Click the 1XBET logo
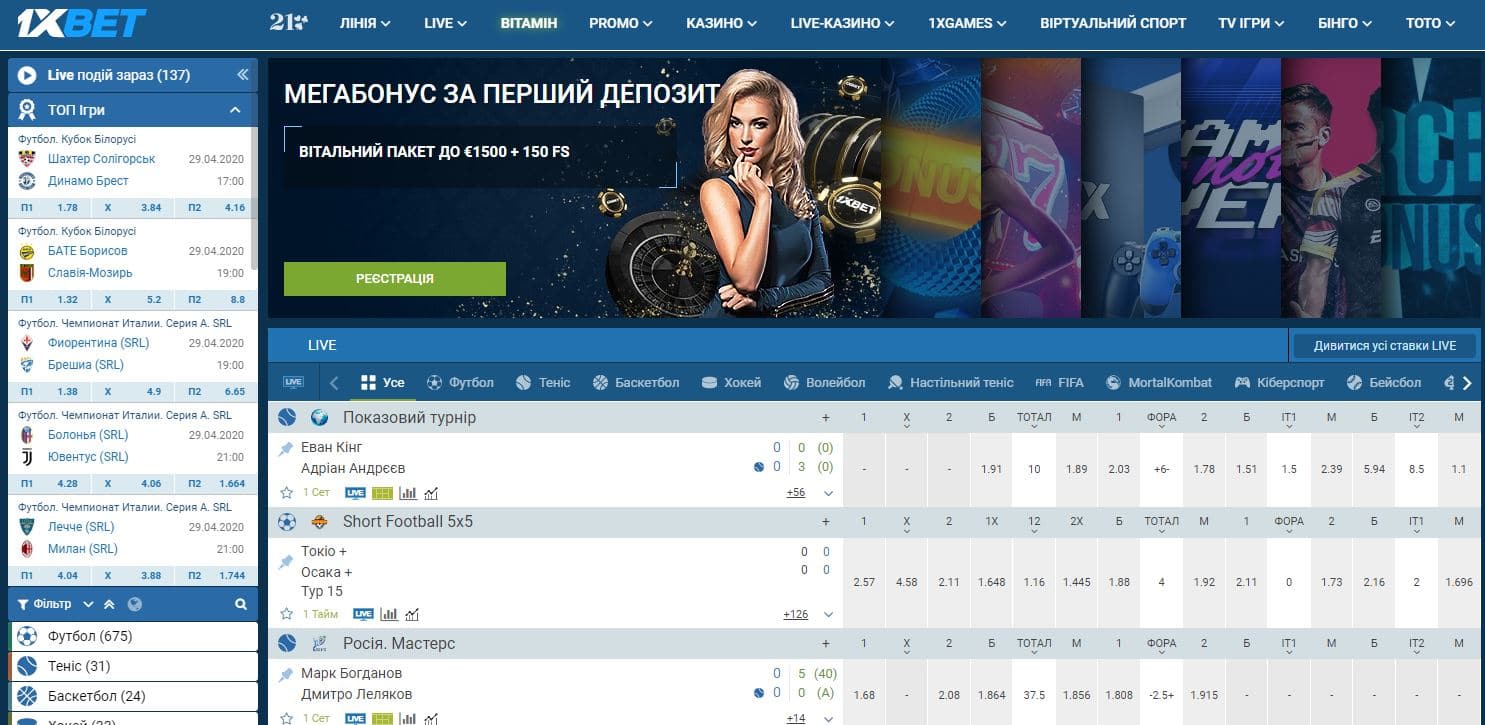1485x725 pixels. (x=81, y=22)
